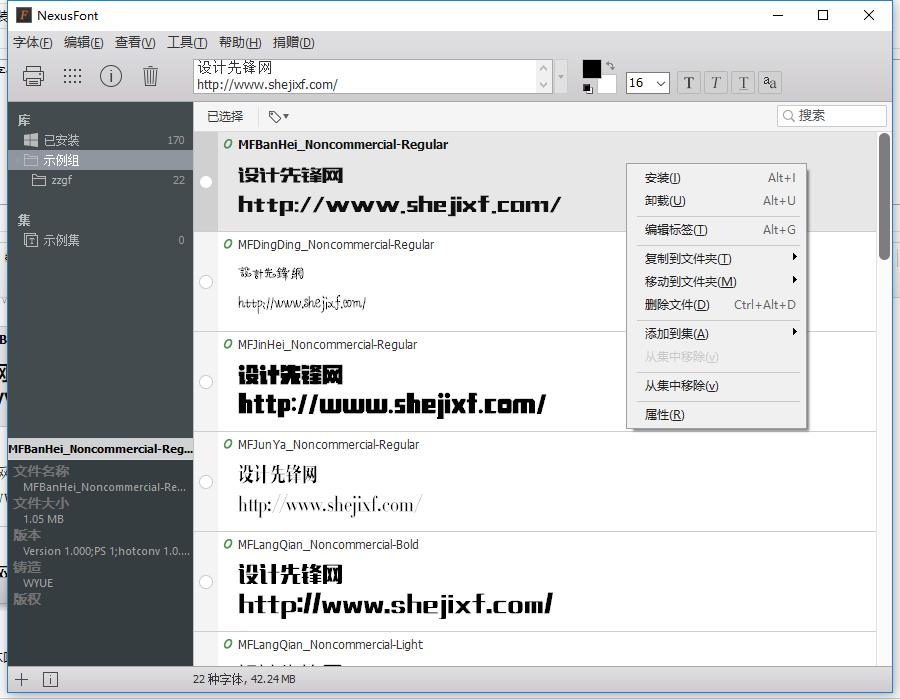Toggle bold text style button
Screen dimensions: 900x700
click(x=688, y=83)
